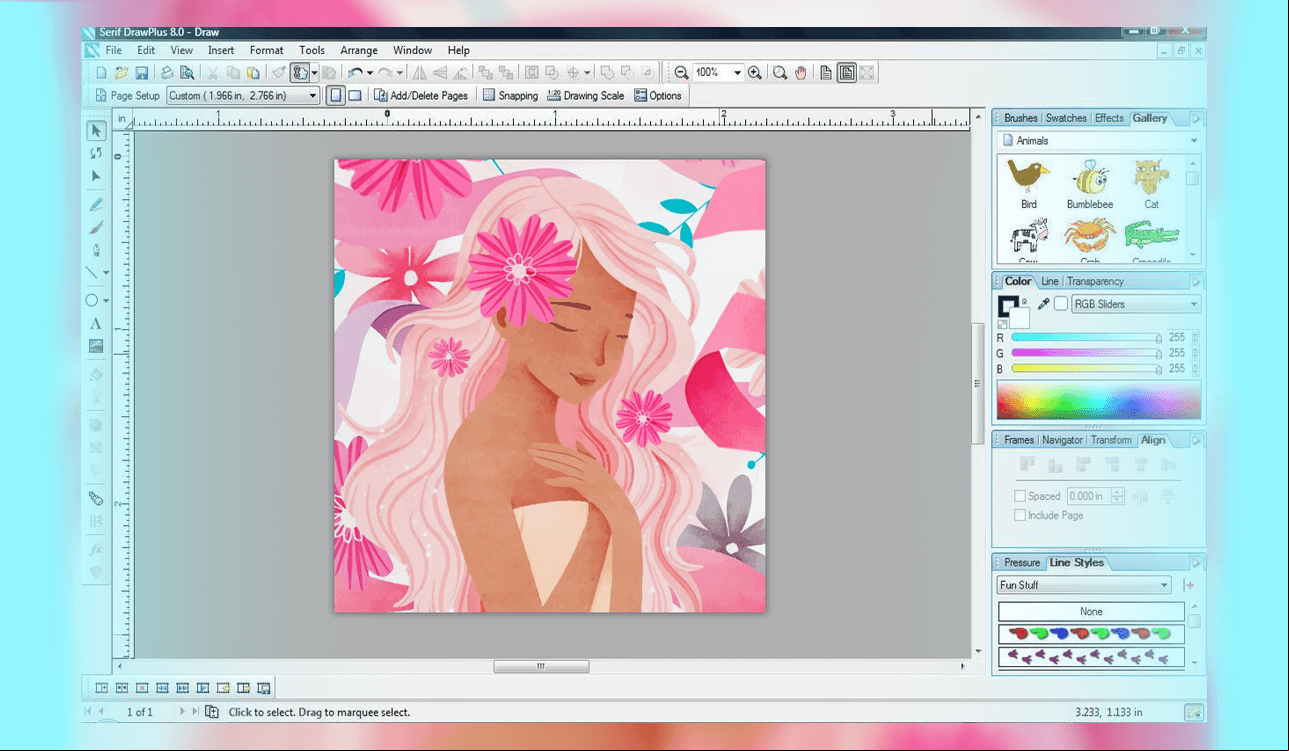
Task: Select the Pen tool
Action: [x=96, y=250]
